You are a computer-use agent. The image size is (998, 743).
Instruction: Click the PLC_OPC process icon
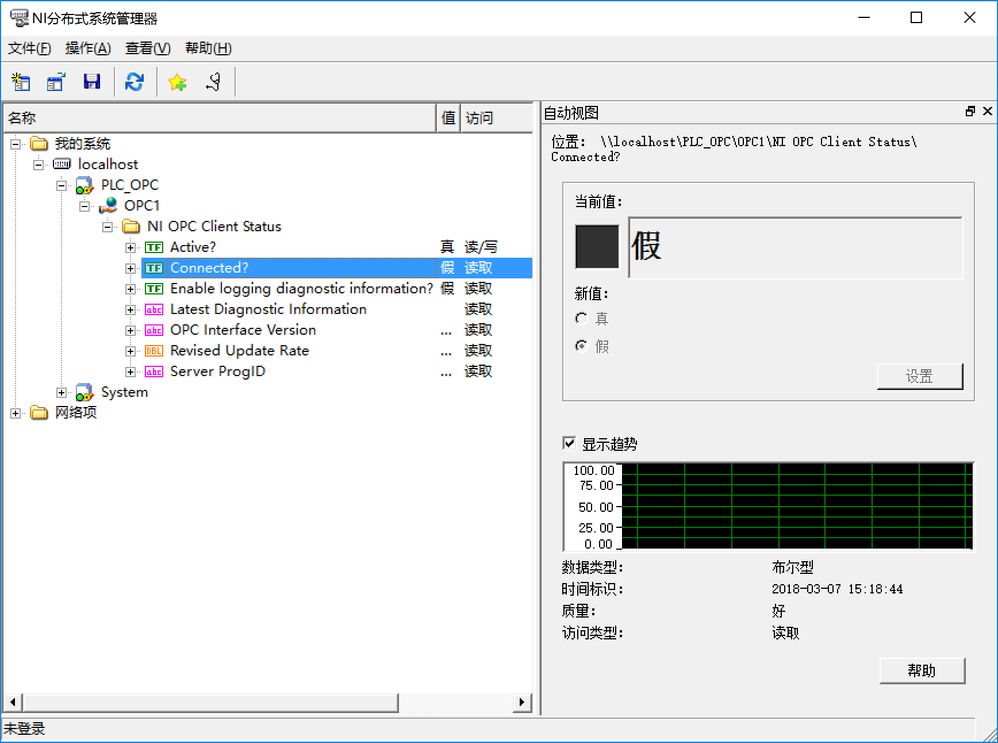coord(85,185)
